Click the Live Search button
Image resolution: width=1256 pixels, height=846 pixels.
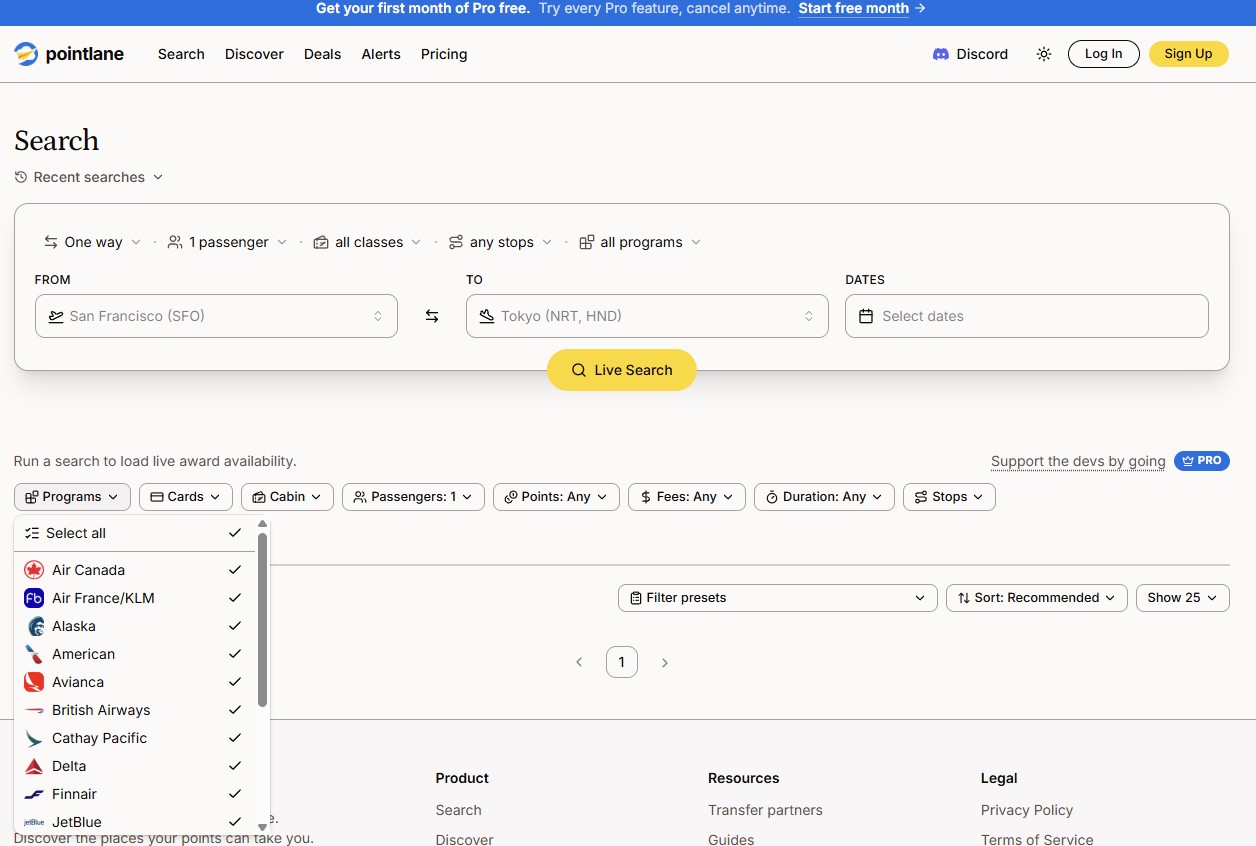click(622, 370)
